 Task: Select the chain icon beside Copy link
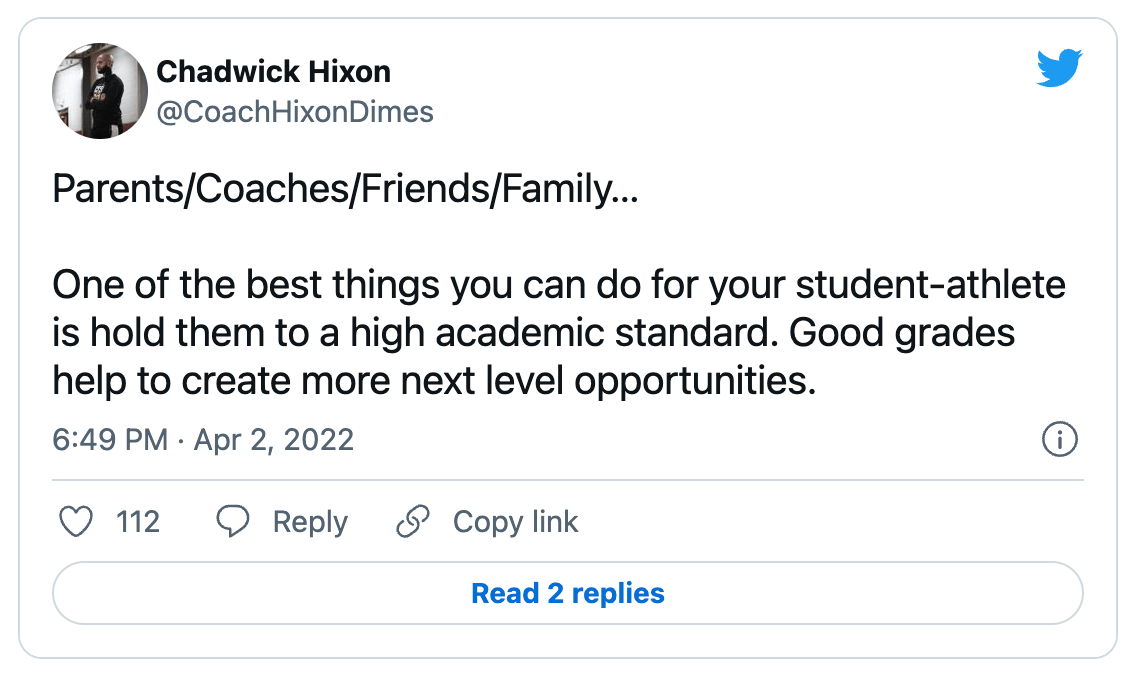click(413, 521)
